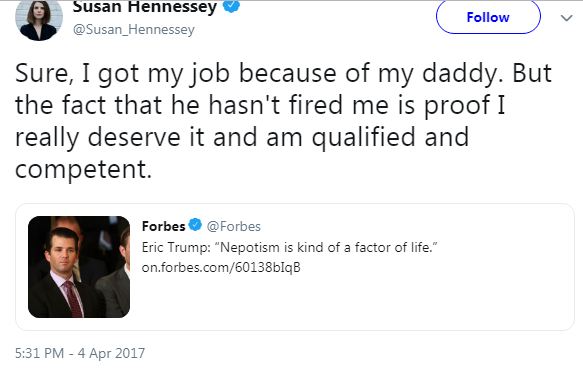The image size is (583, 371).
Task: Click the verified badge beside Susan Hennessey
Action: pyautogui.click(x=232, y=6)
